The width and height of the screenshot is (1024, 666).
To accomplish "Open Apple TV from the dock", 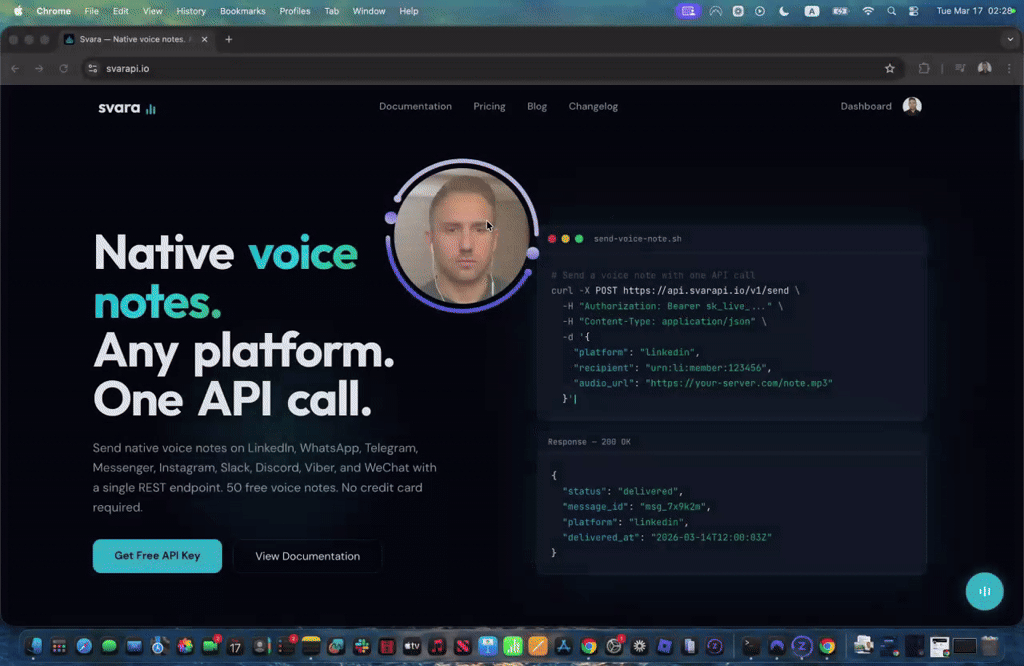I will (412, 646).
